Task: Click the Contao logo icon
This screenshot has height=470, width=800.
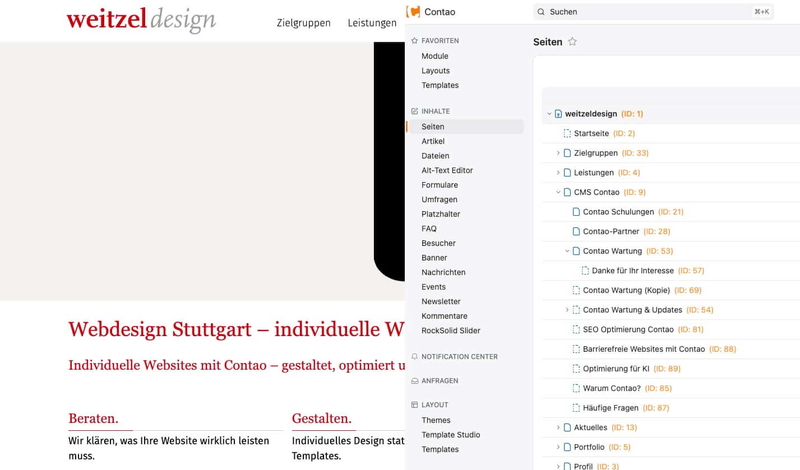Action: coord(413,12)
